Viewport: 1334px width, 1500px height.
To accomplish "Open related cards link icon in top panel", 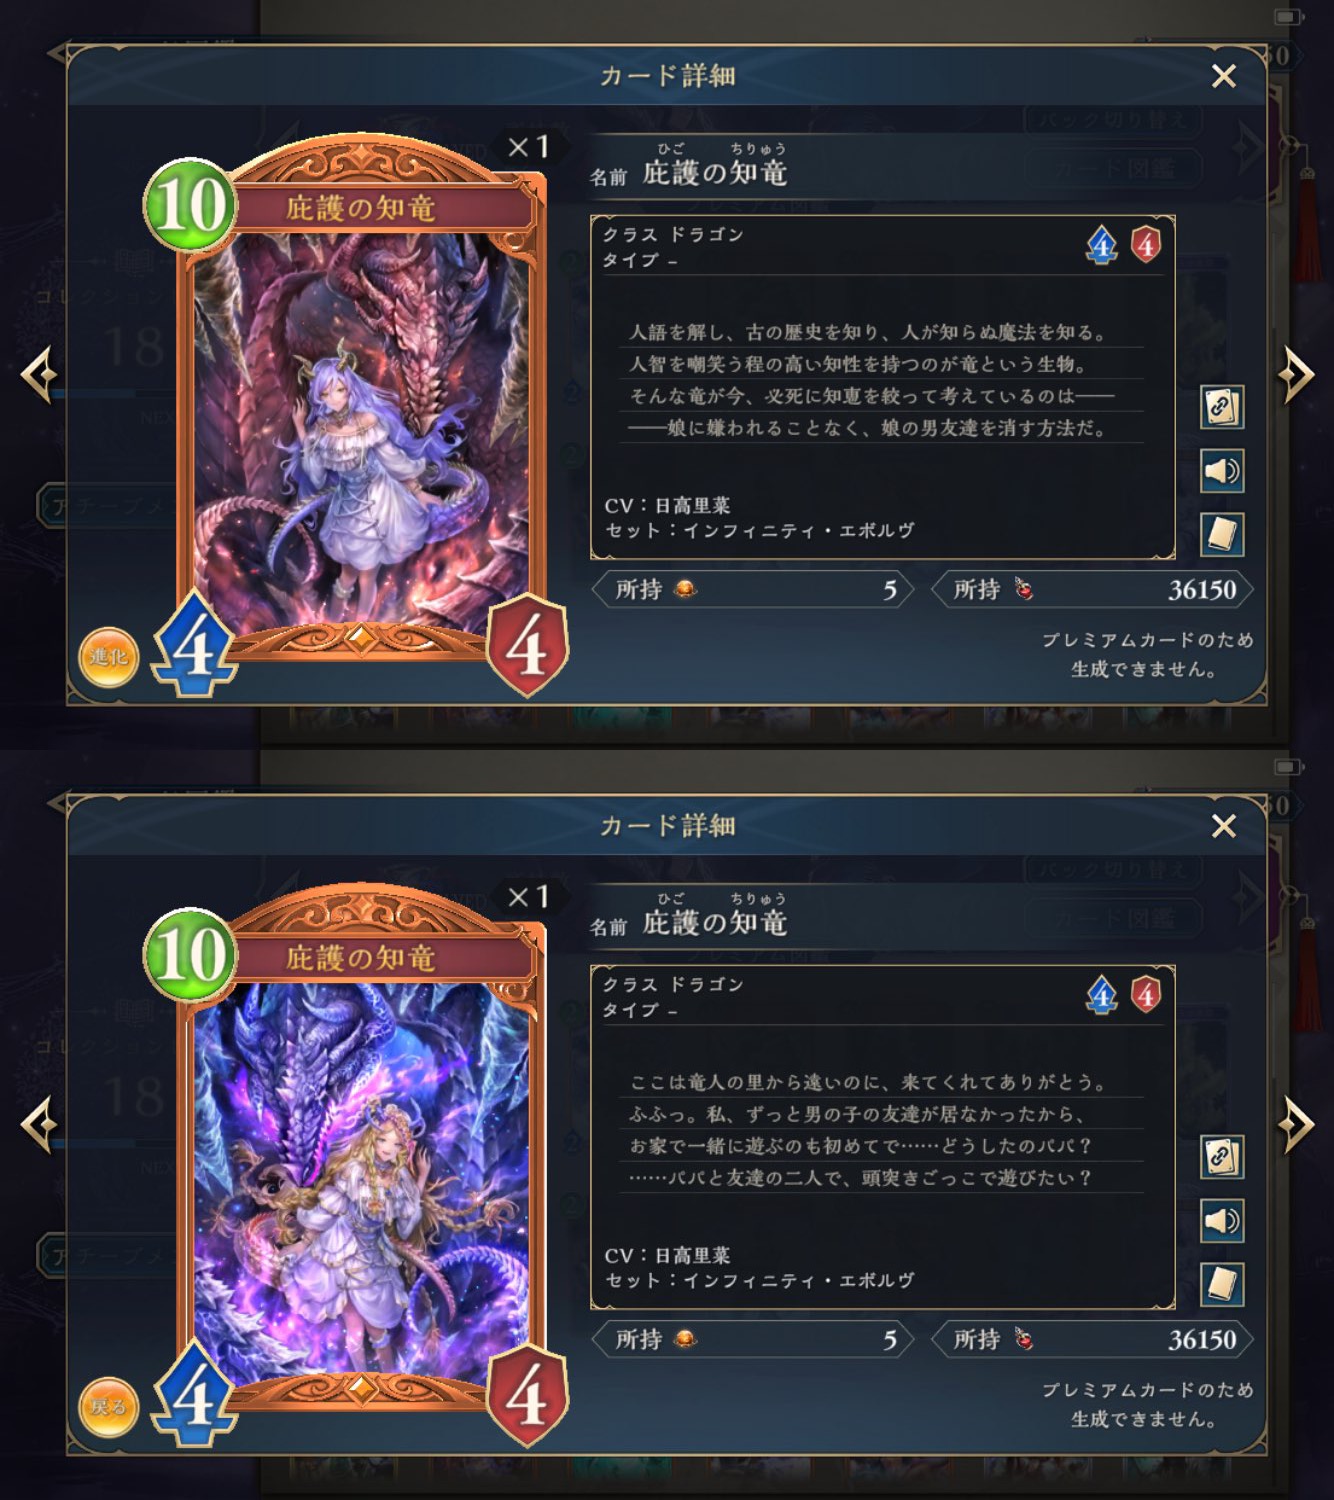I will coord(1222,407).
